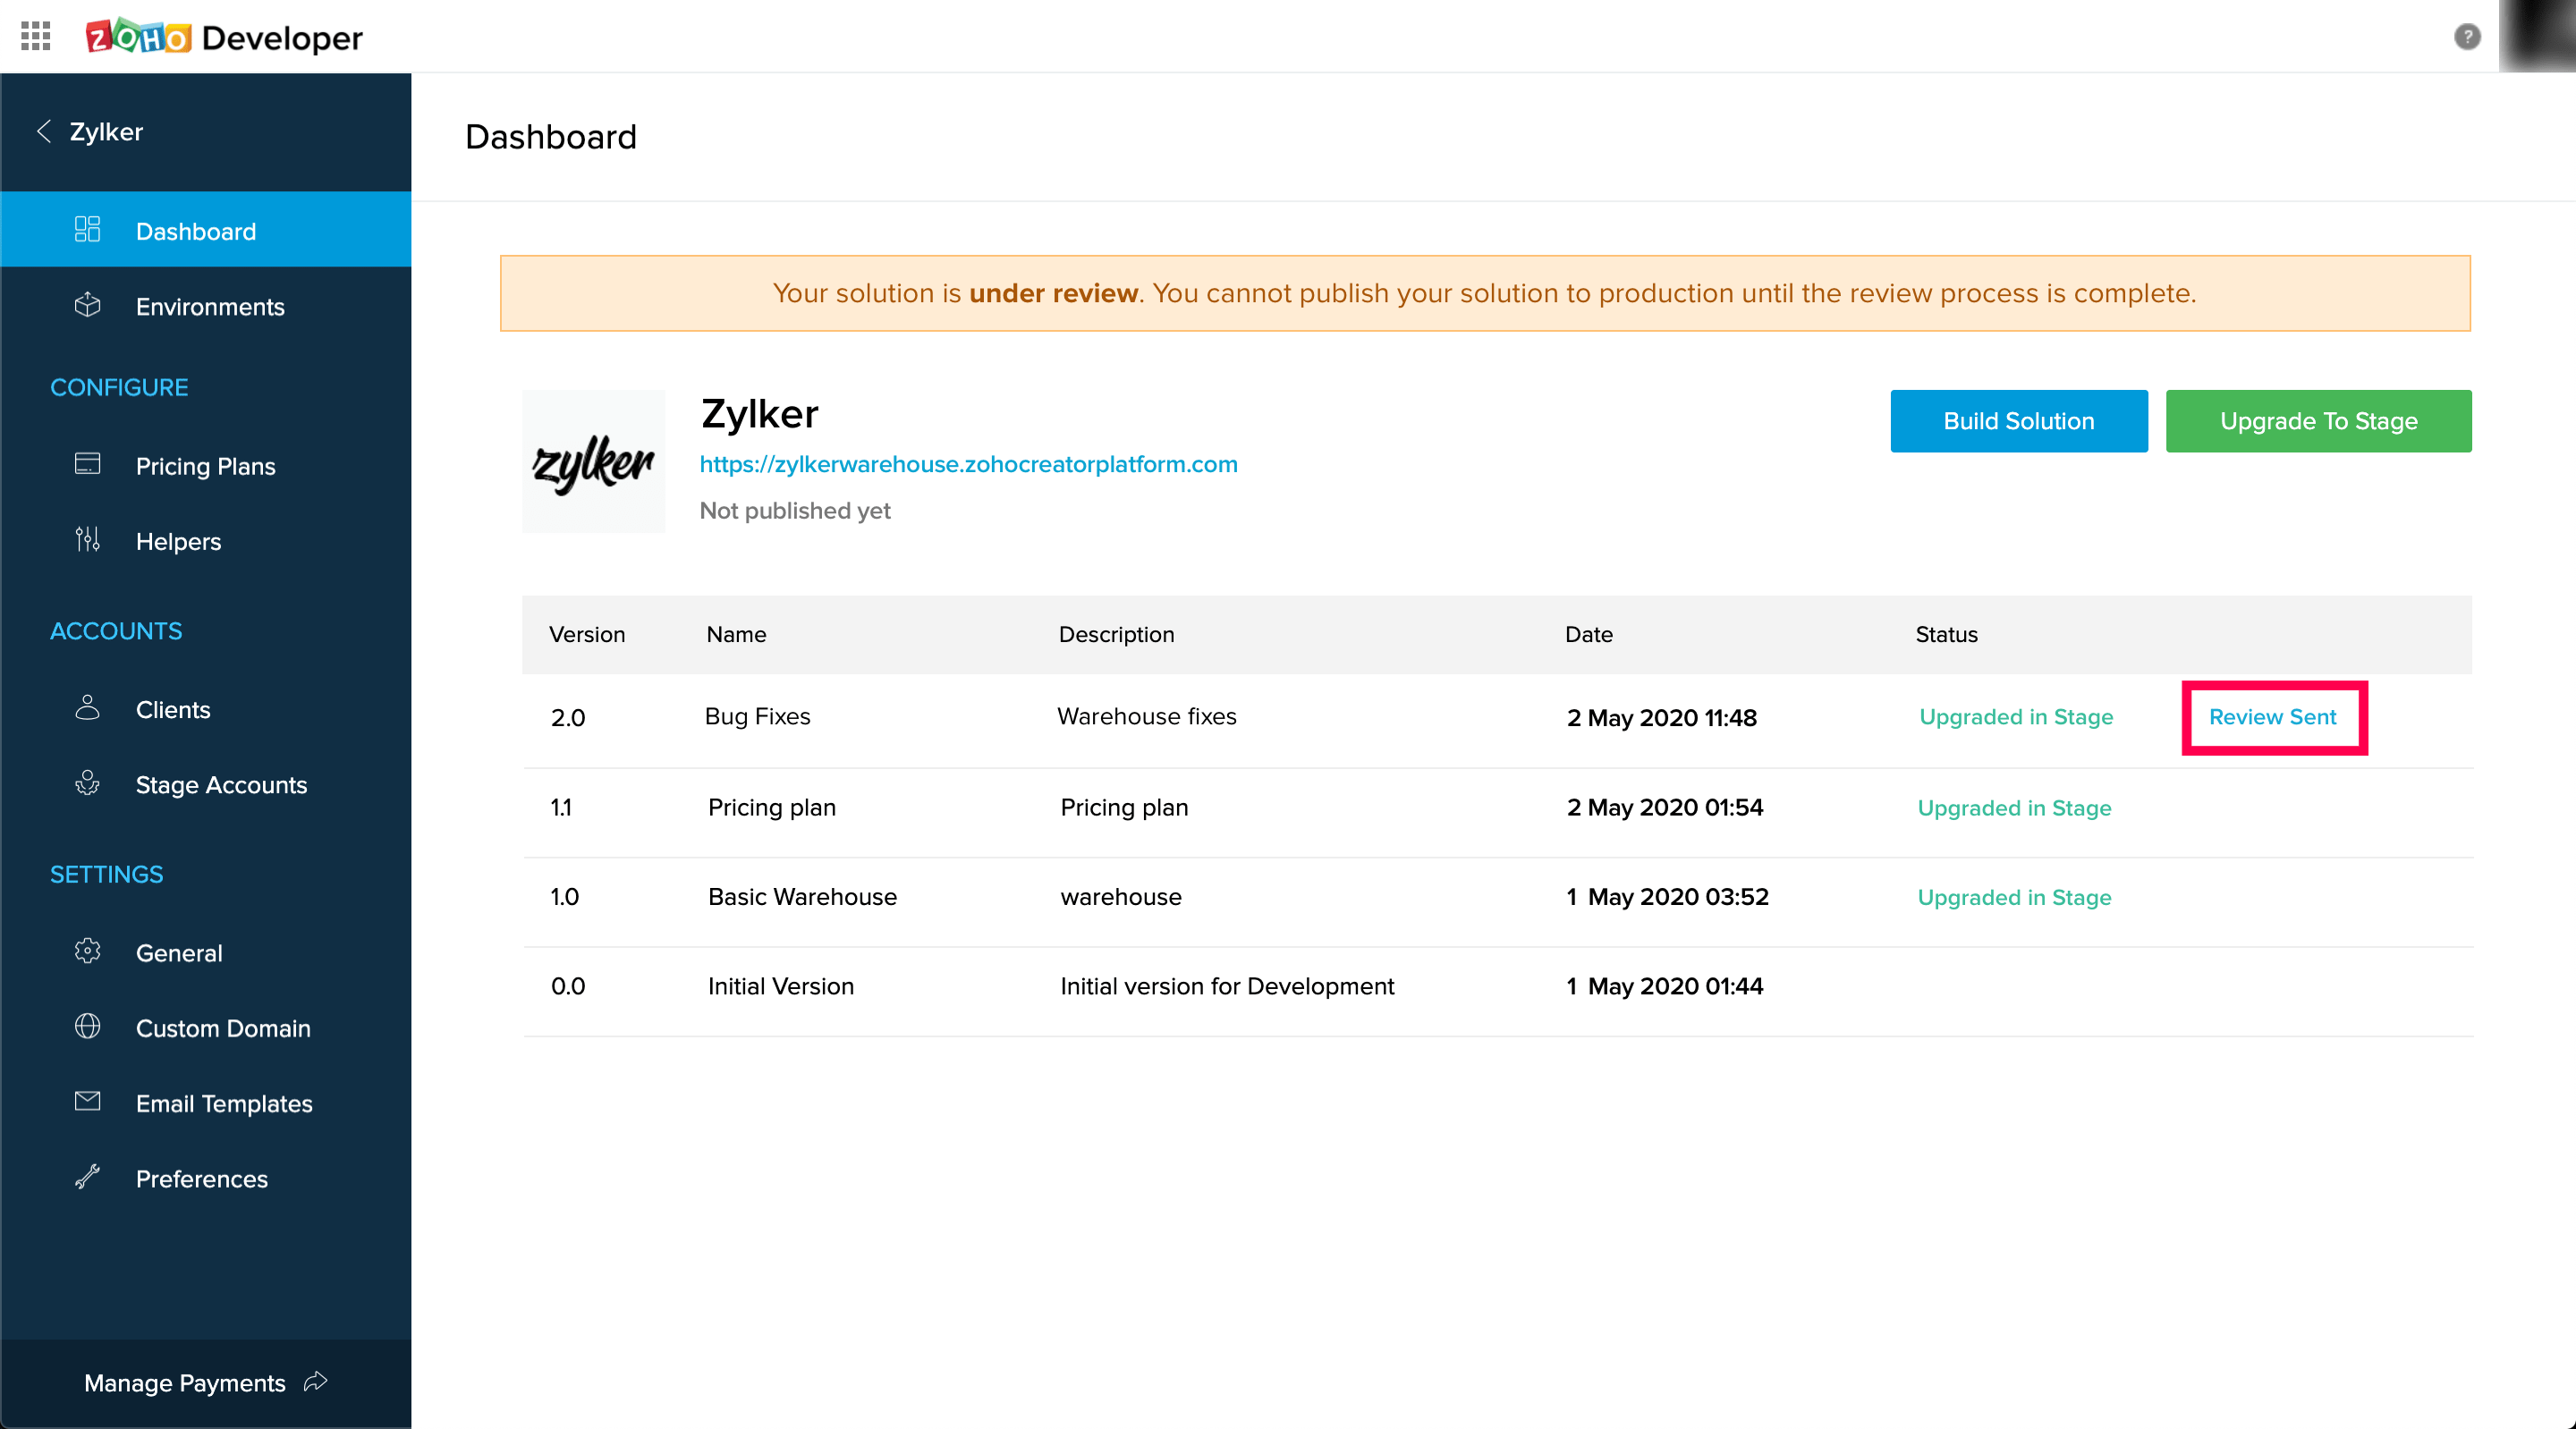Click Manage Payments at sidebar bottom

click(x=206, y=1383)
